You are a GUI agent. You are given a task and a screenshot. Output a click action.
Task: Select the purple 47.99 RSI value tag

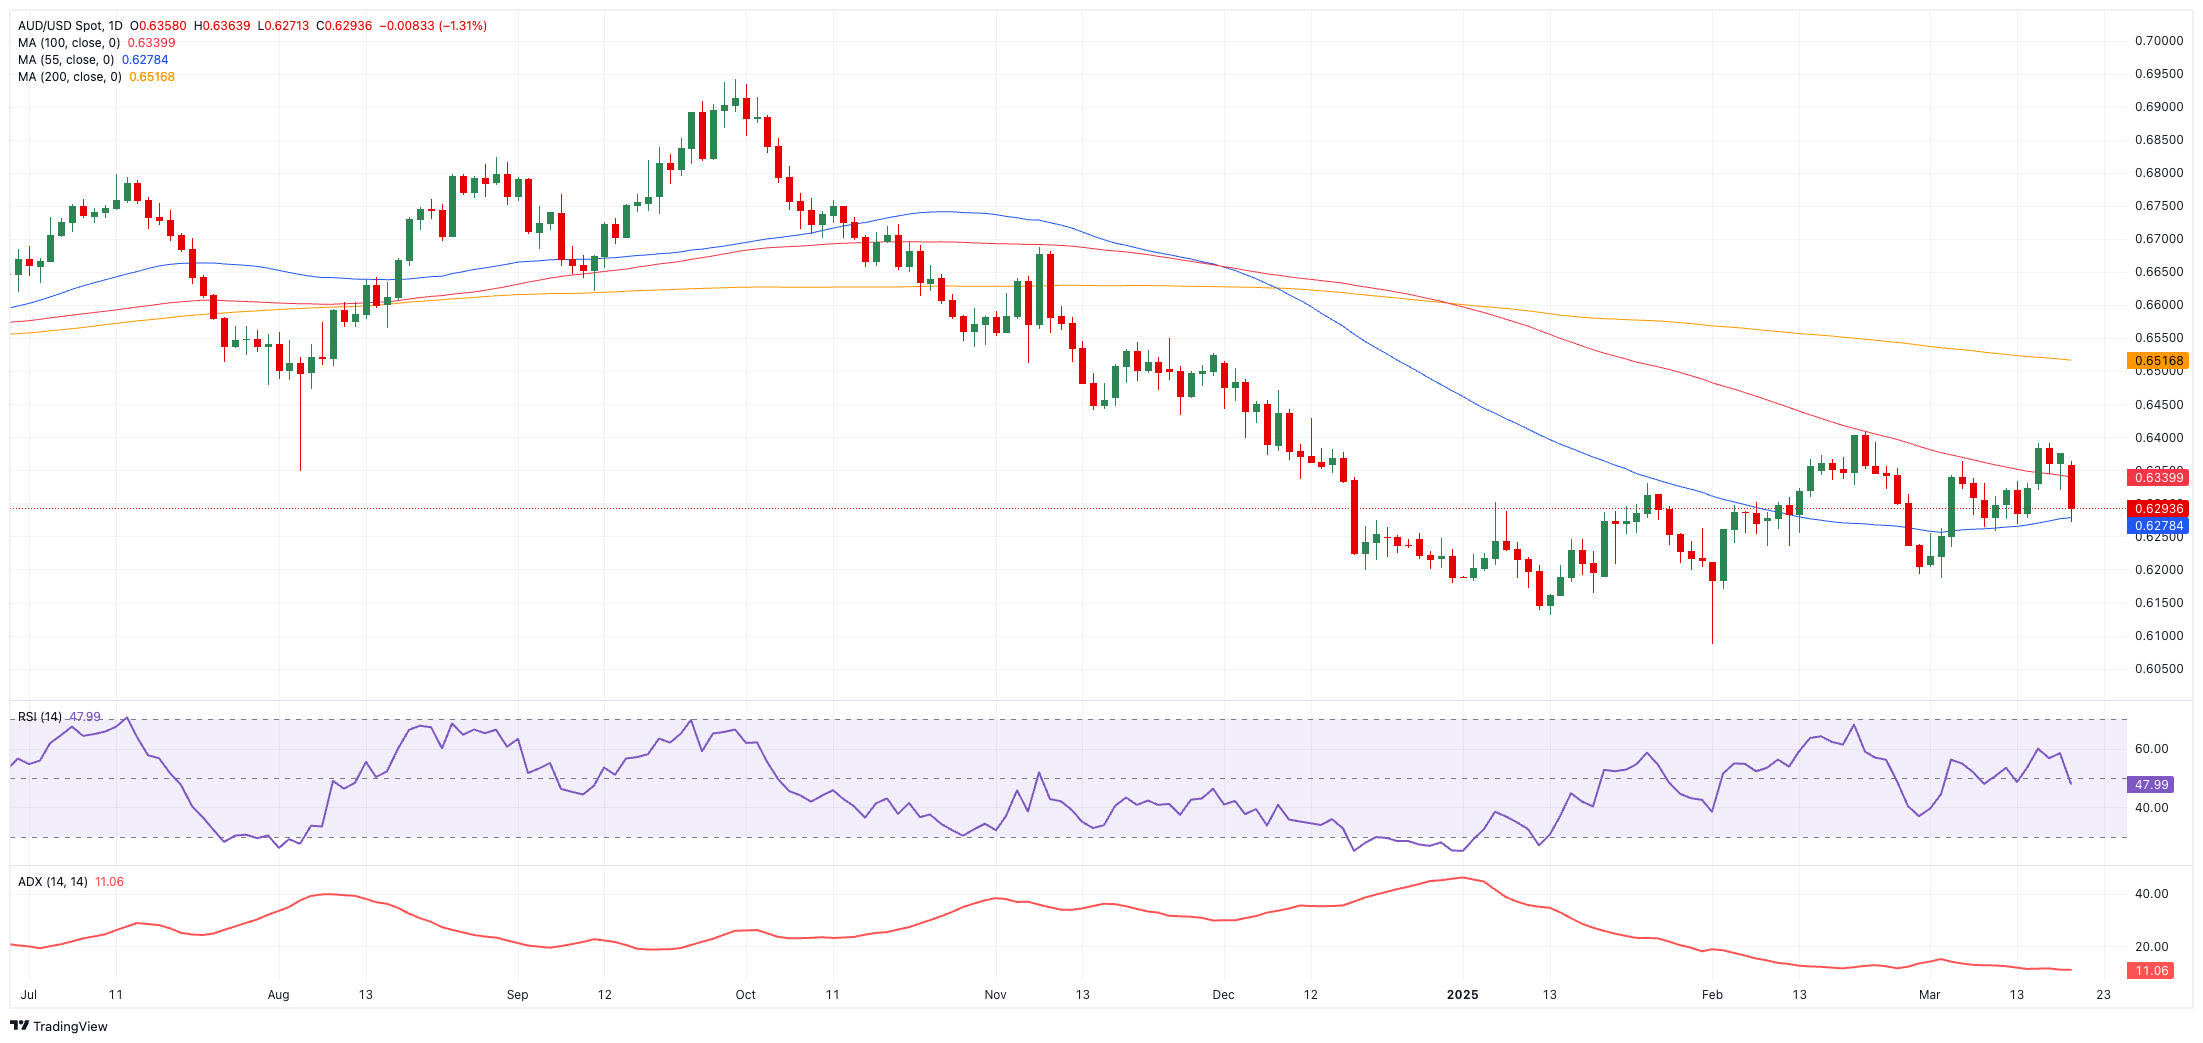2151,785
